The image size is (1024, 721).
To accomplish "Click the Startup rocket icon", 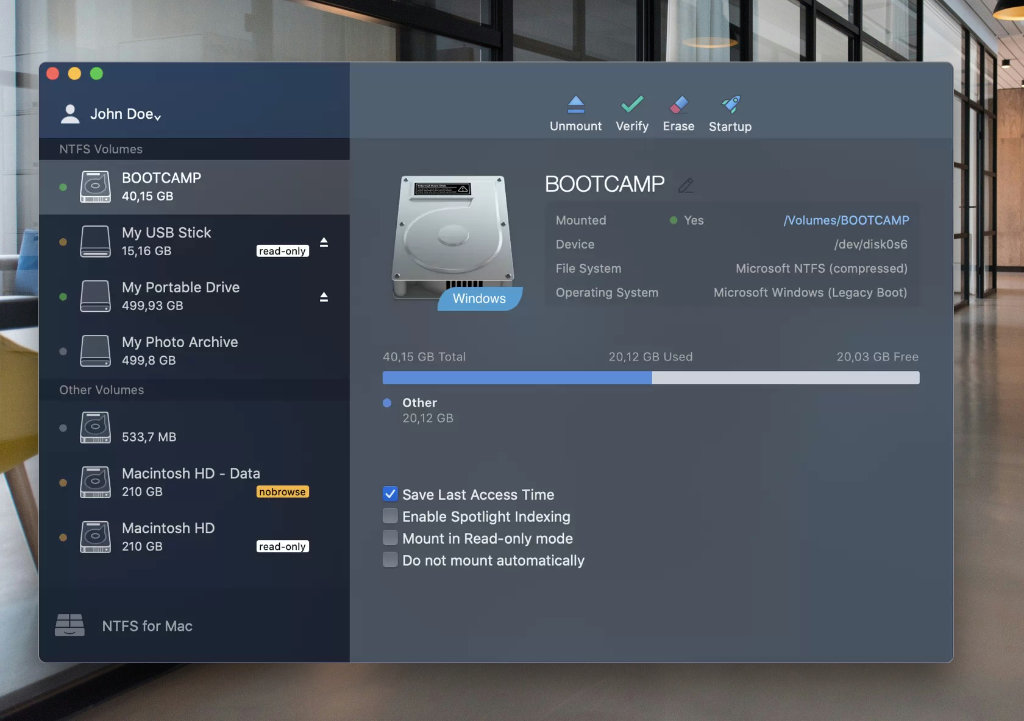I will [730, 105].
